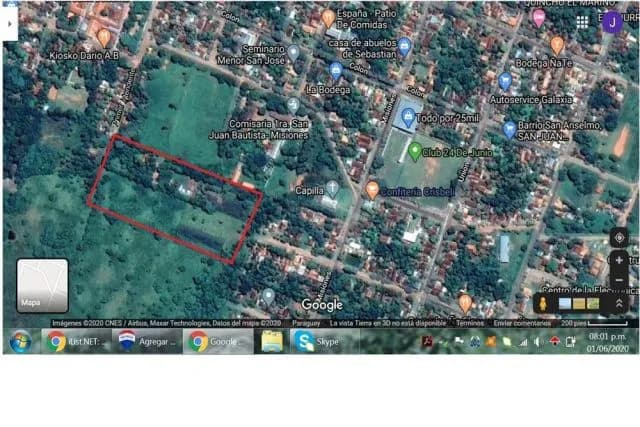Open File Explorer from the taskbar
The height and width of the screenshot is (427, 640).
click(272, 341)
